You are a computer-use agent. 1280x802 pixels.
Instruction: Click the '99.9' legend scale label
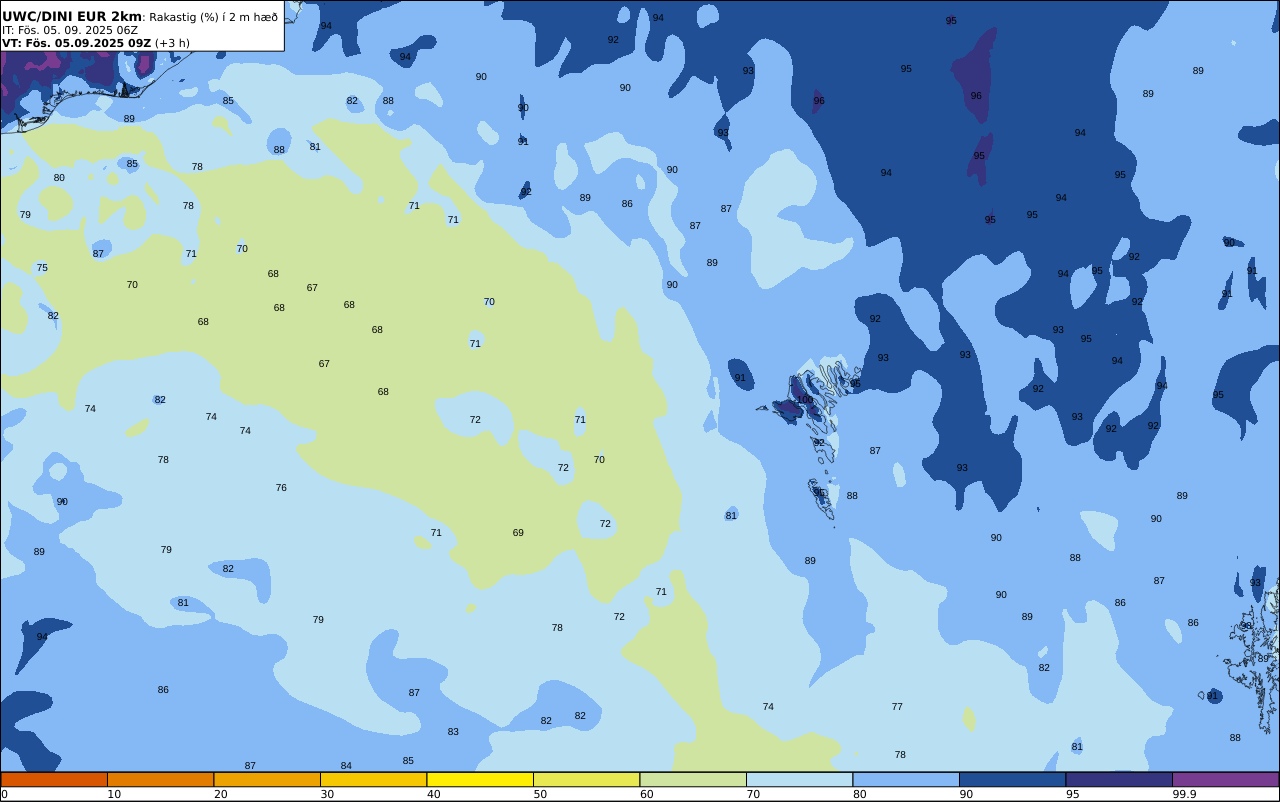tap(1185, 794)
